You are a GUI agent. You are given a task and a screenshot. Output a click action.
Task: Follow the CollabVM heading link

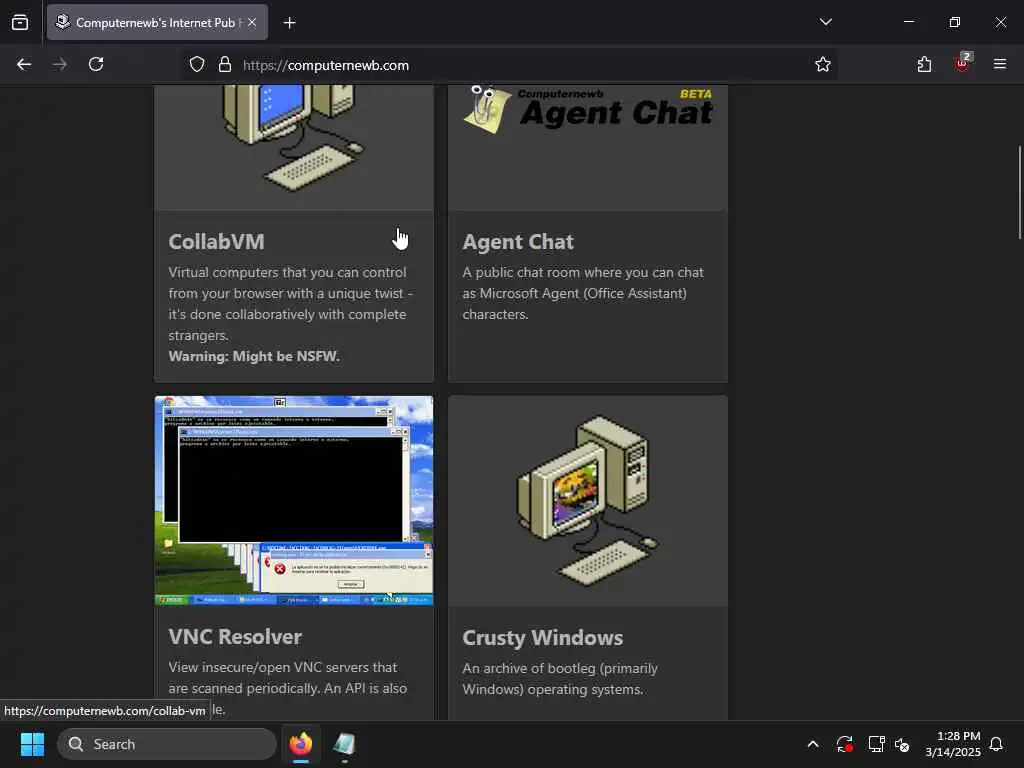216,242
